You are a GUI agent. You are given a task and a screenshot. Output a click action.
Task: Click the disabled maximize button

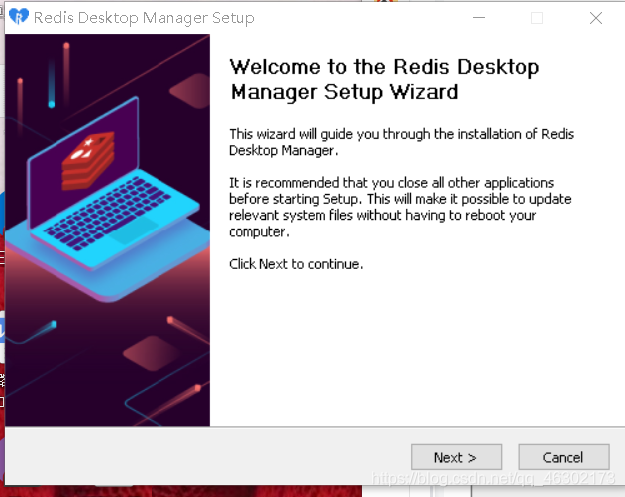tap(537, 18)
